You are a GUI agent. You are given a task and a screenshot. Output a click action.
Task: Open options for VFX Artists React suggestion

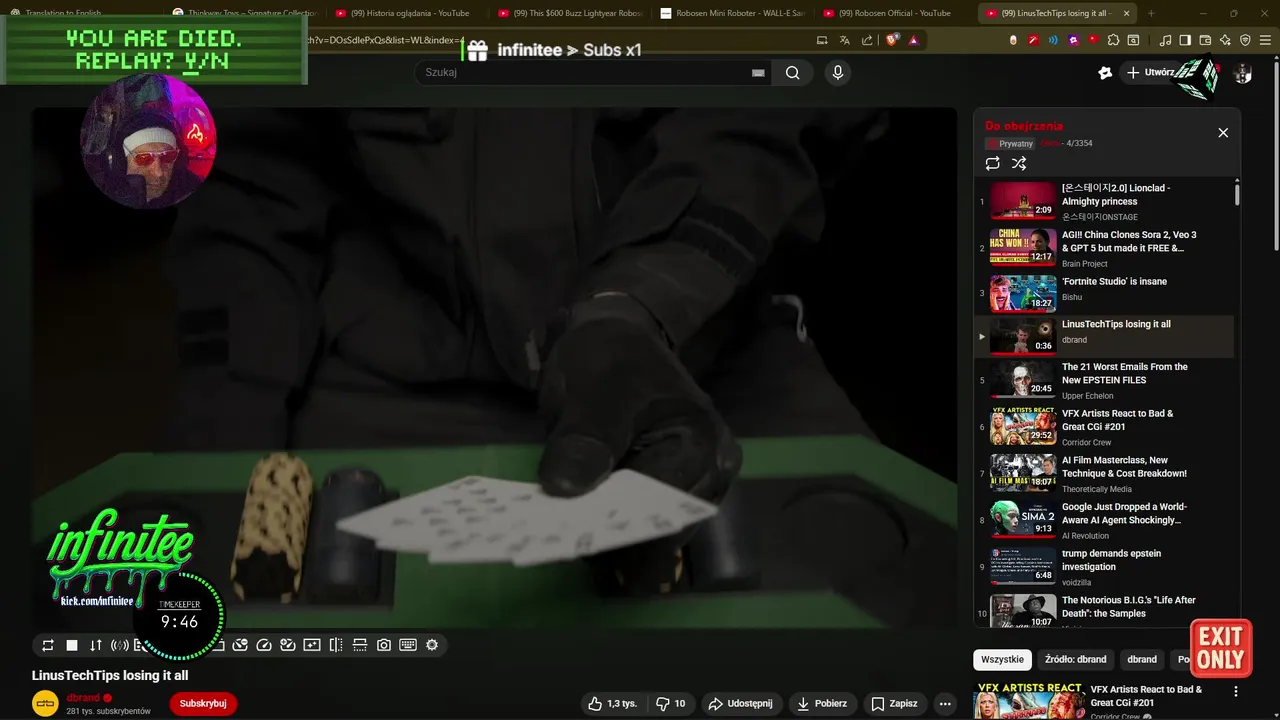click(x=1236, y=691)
